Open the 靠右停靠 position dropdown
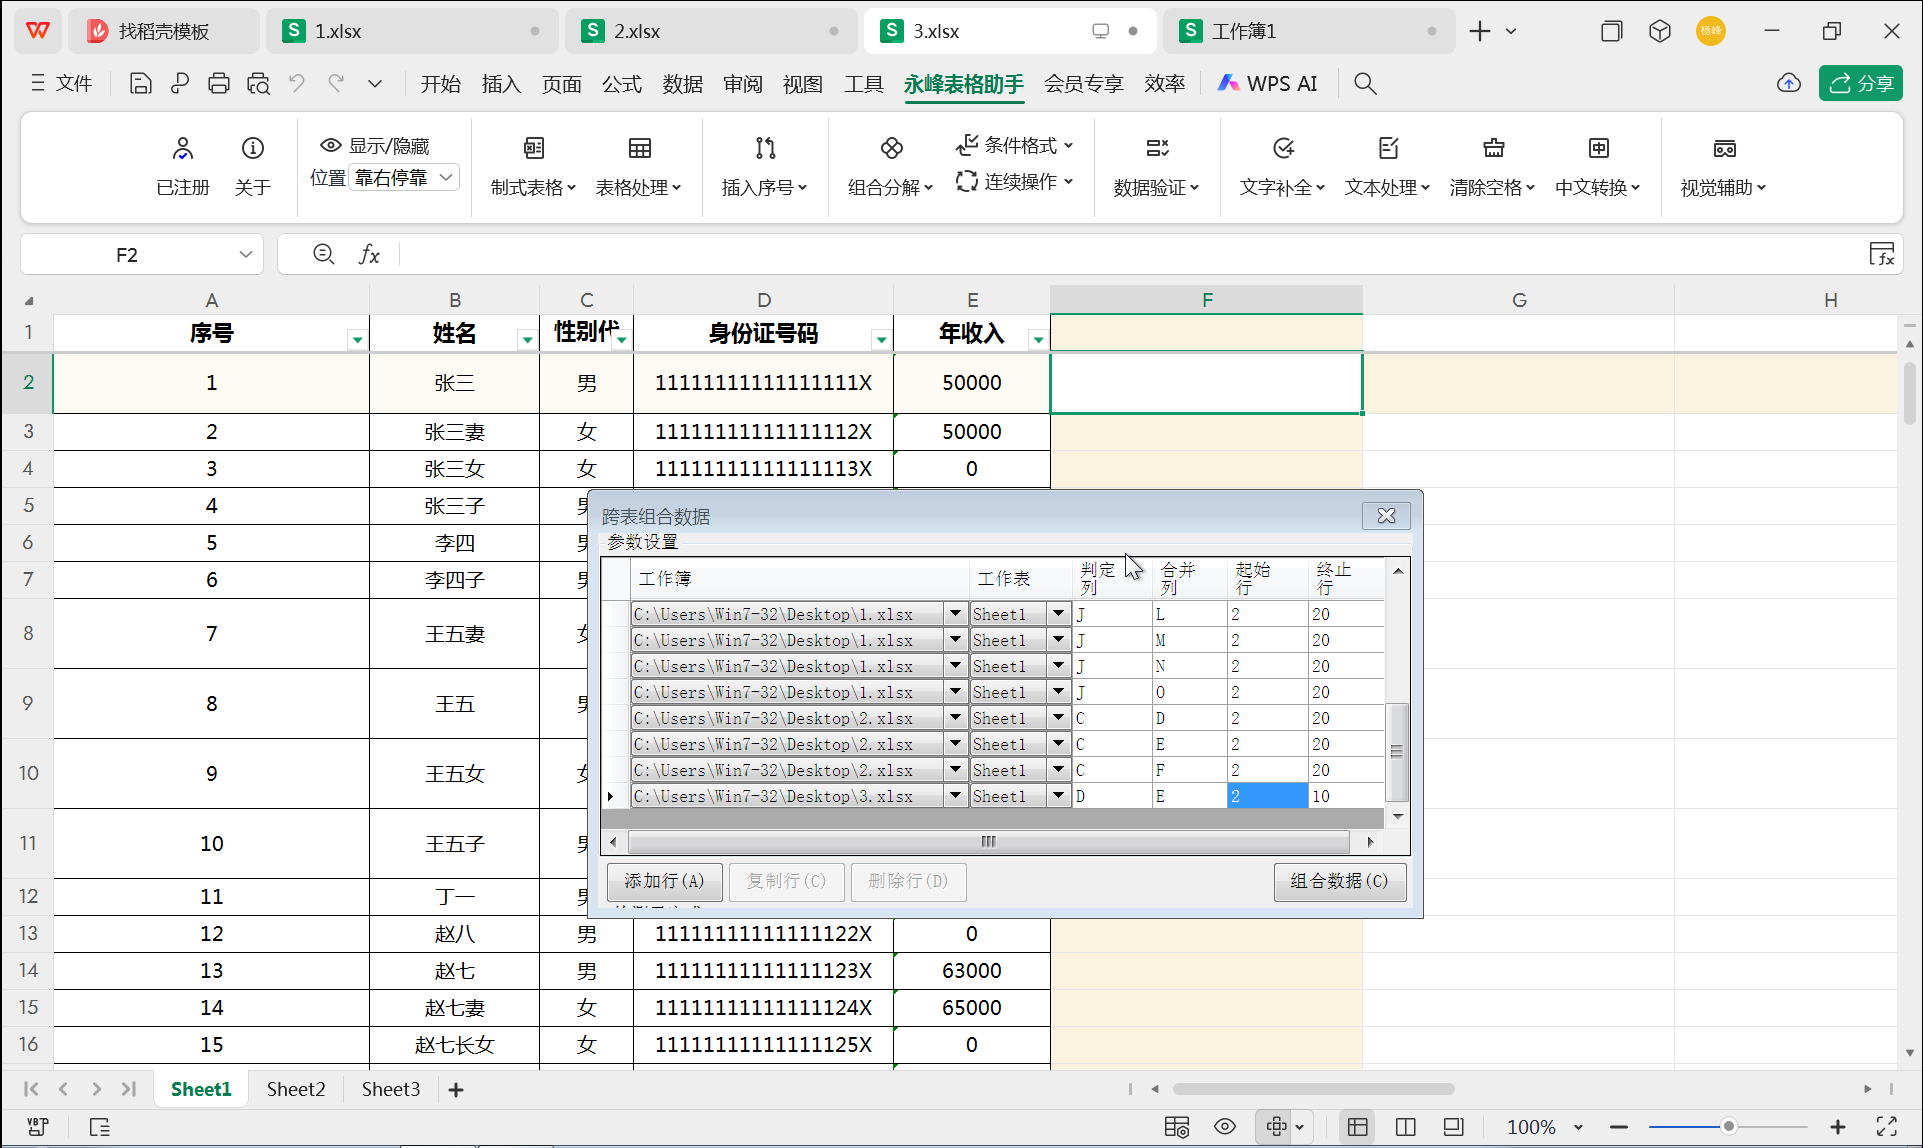This screenshot has height=1148, width=1923. [x=404, y=177]
